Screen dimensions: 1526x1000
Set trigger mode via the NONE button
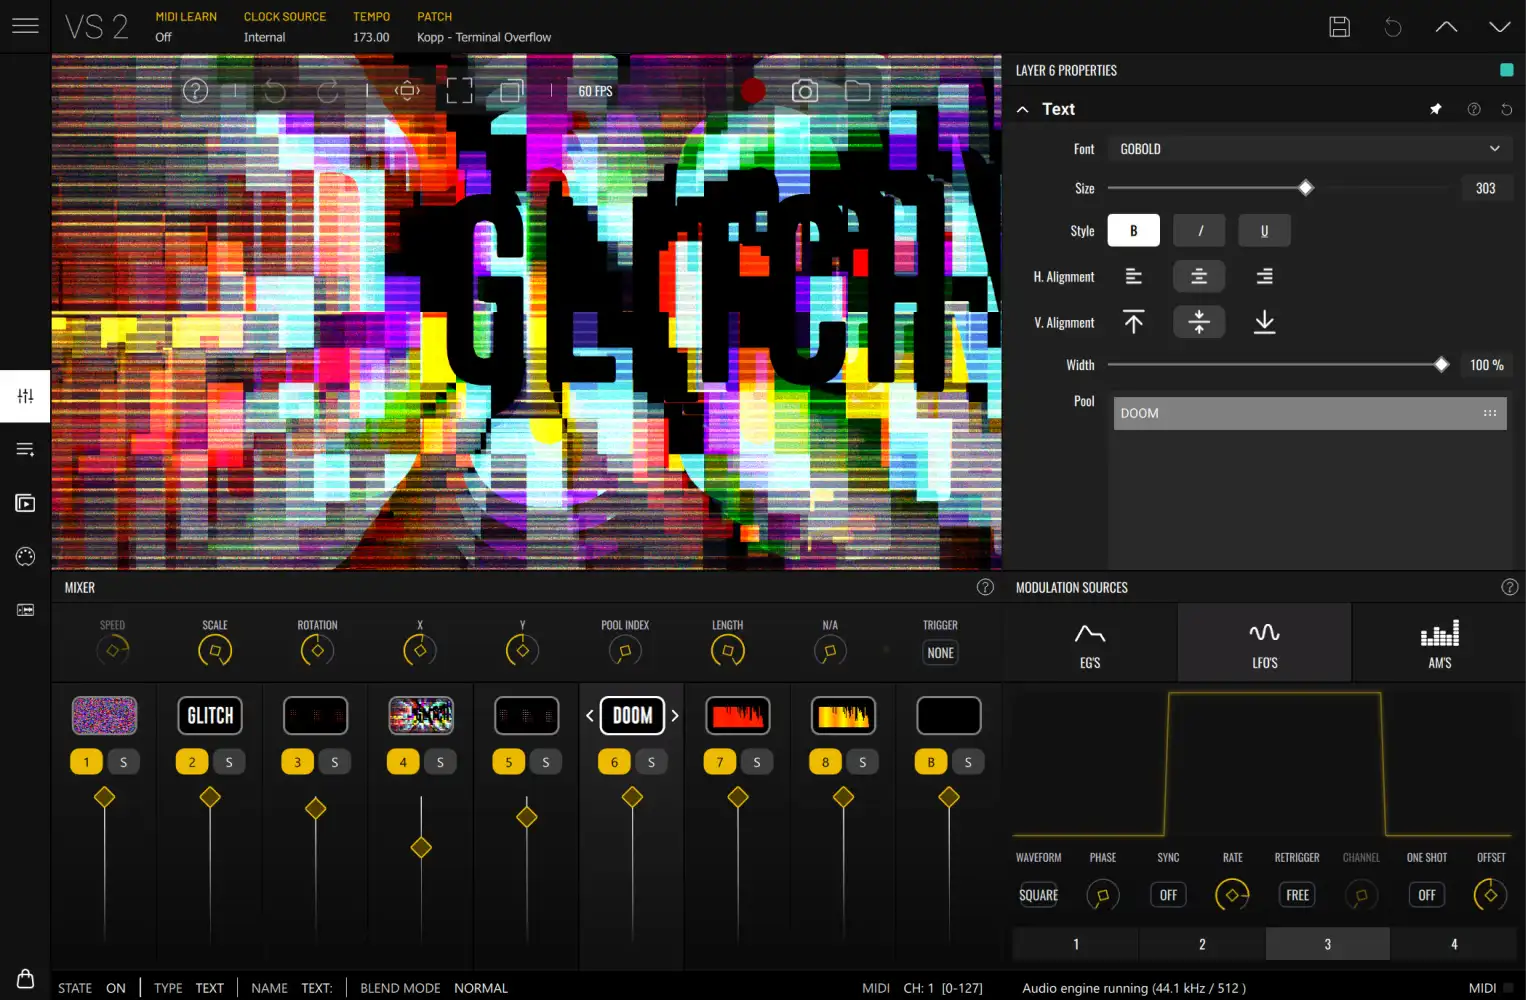click(940, 652)
